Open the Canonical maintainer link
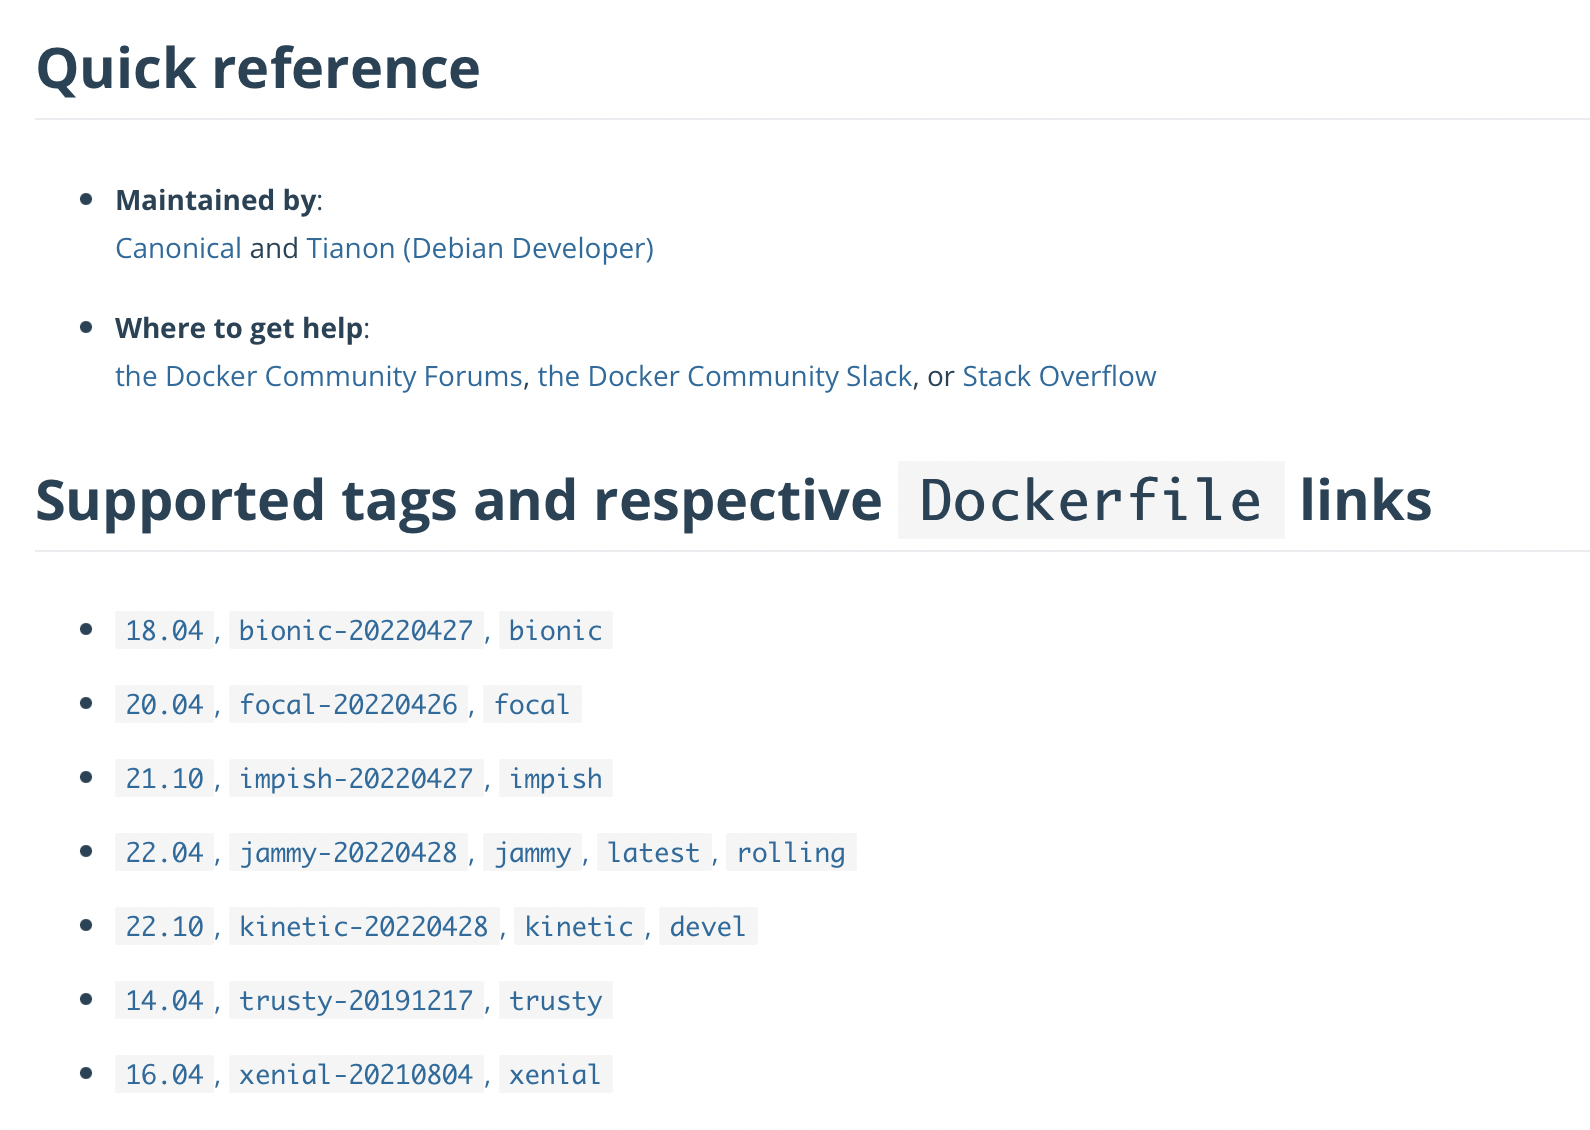This screenshot has width=1590, height=1130. tap(178, 248)
